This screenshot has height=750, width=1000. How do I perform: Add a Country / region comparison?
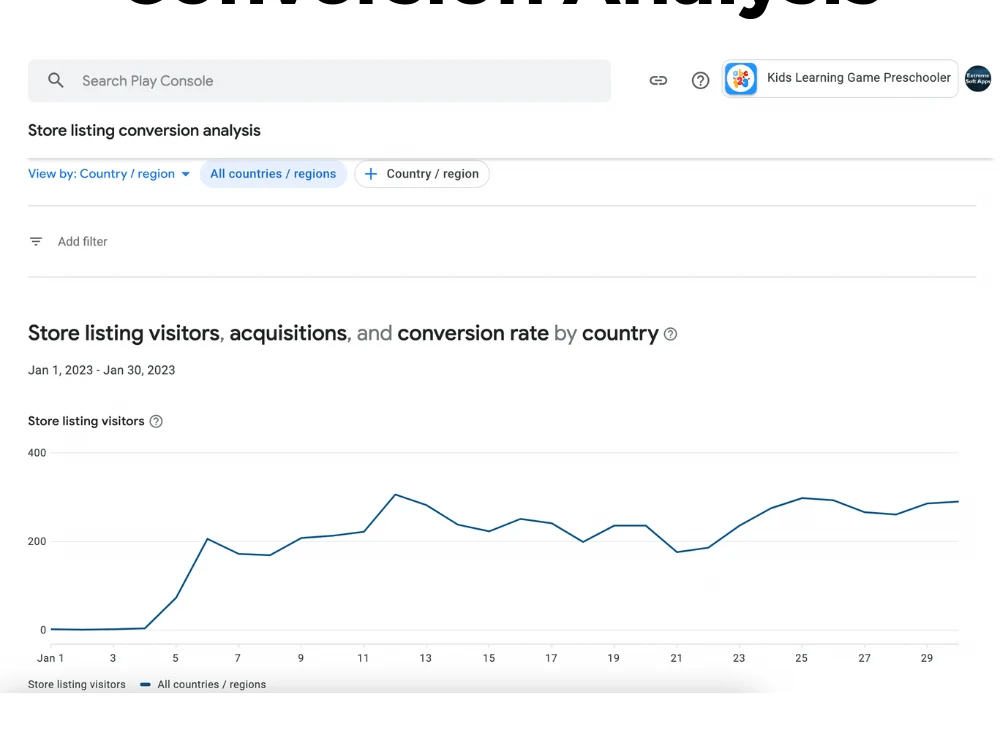click(422, 174)
